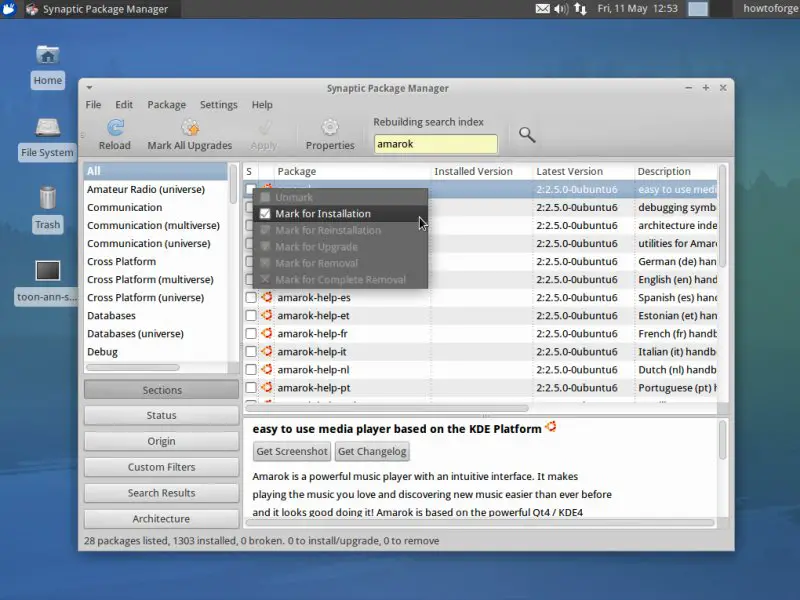Click the Get Screenshot button
Image resolution: width=800 pixels, height=600 pixels.
tap(292, 452)
